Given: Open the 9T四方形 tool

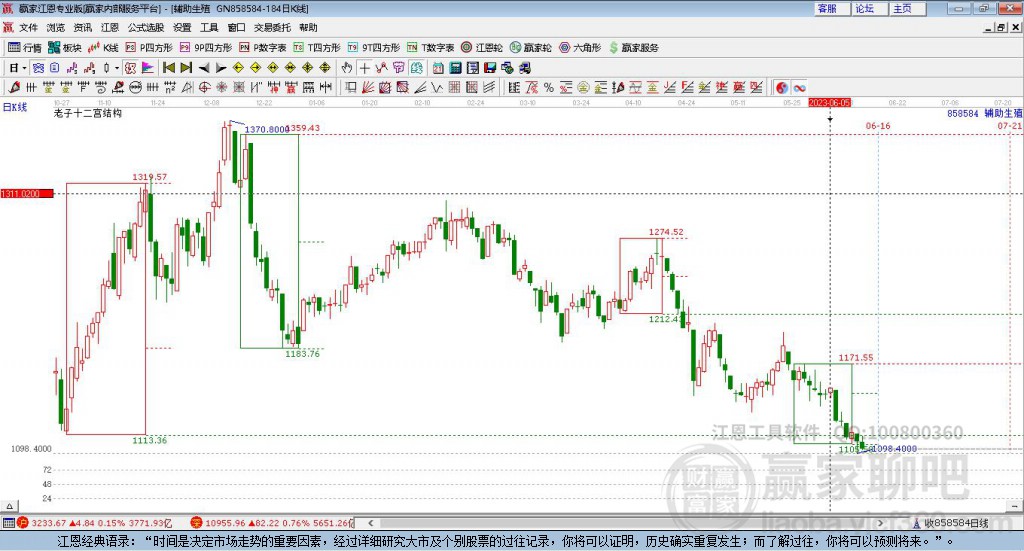Looking at the screenshot, I should (374, 48).
